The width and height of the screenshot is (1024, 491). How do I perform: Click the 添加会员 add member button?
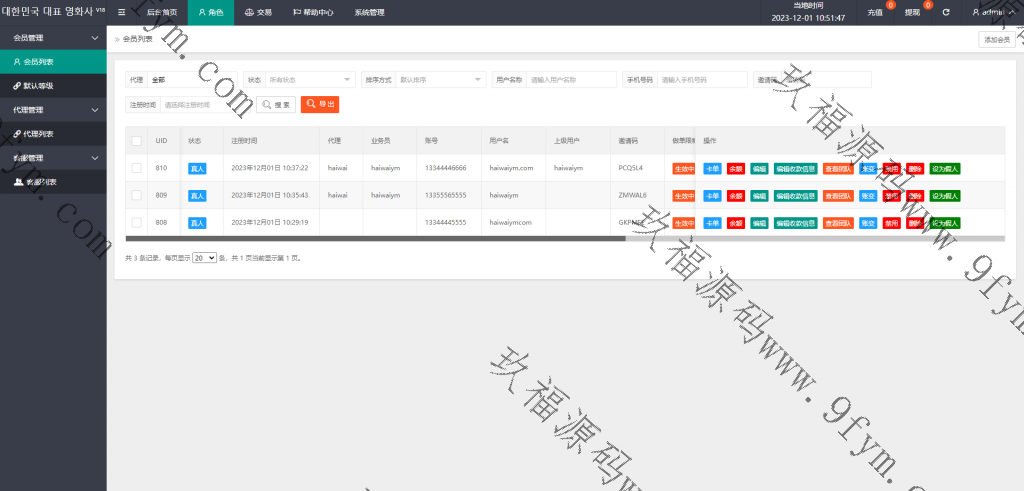coord(996,39)
